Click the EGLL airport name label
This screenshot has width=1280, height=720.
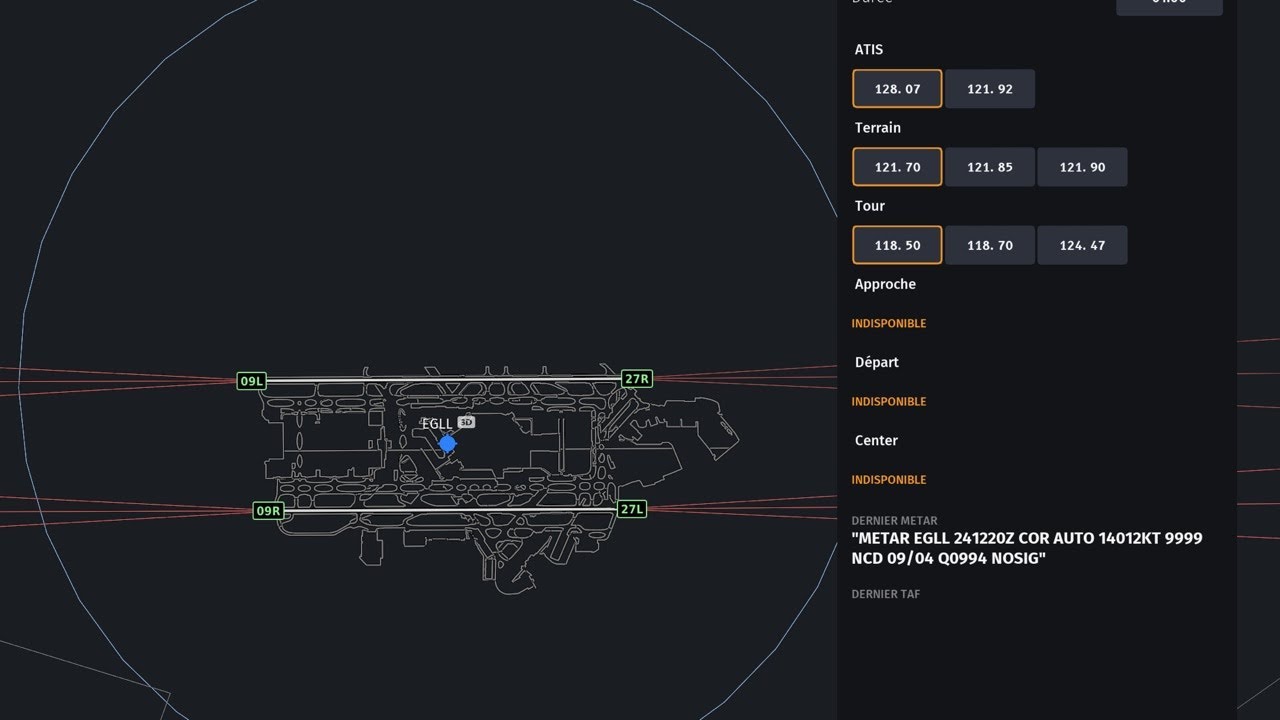click(x=437, y=424)
